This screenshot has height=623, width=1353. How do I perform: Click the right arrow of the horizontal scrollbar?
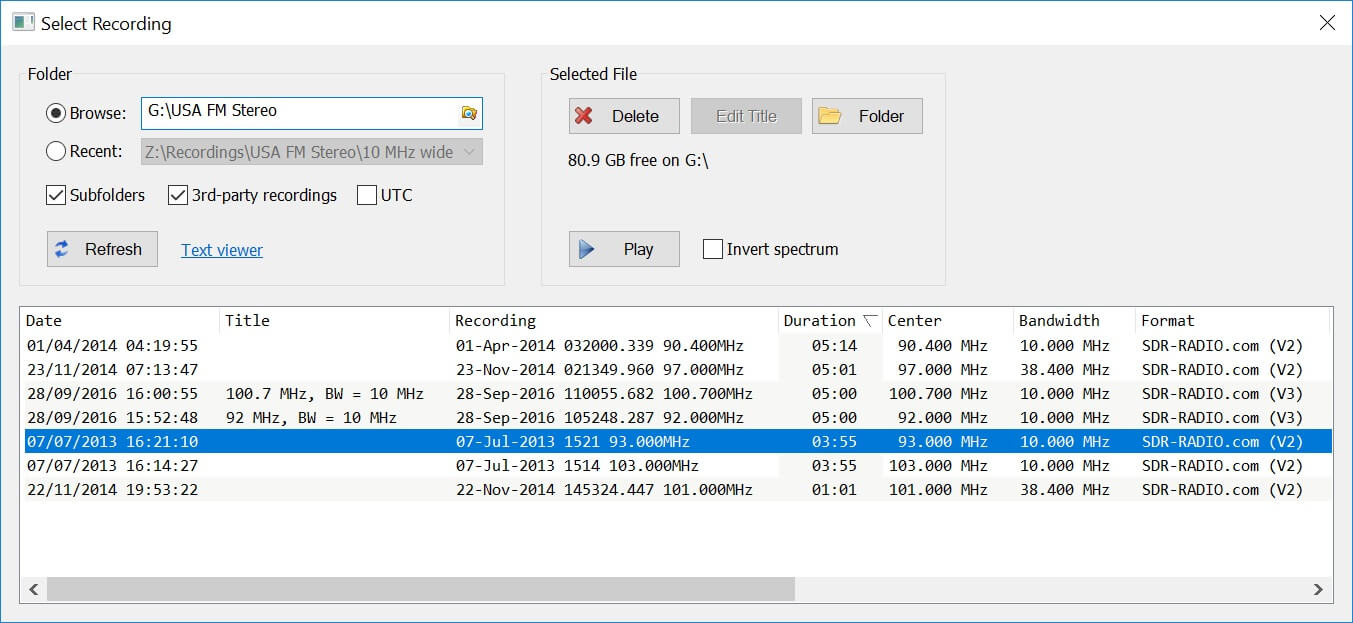click(1318, 590)
